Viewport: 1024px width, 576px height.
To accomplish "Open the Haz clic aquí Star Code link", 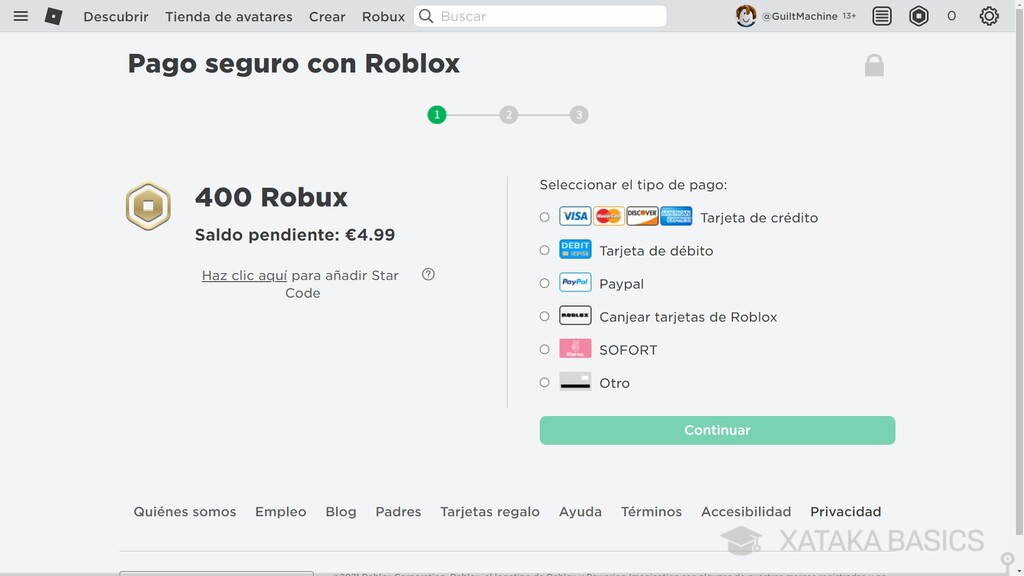I will click(x=243, y=275).
